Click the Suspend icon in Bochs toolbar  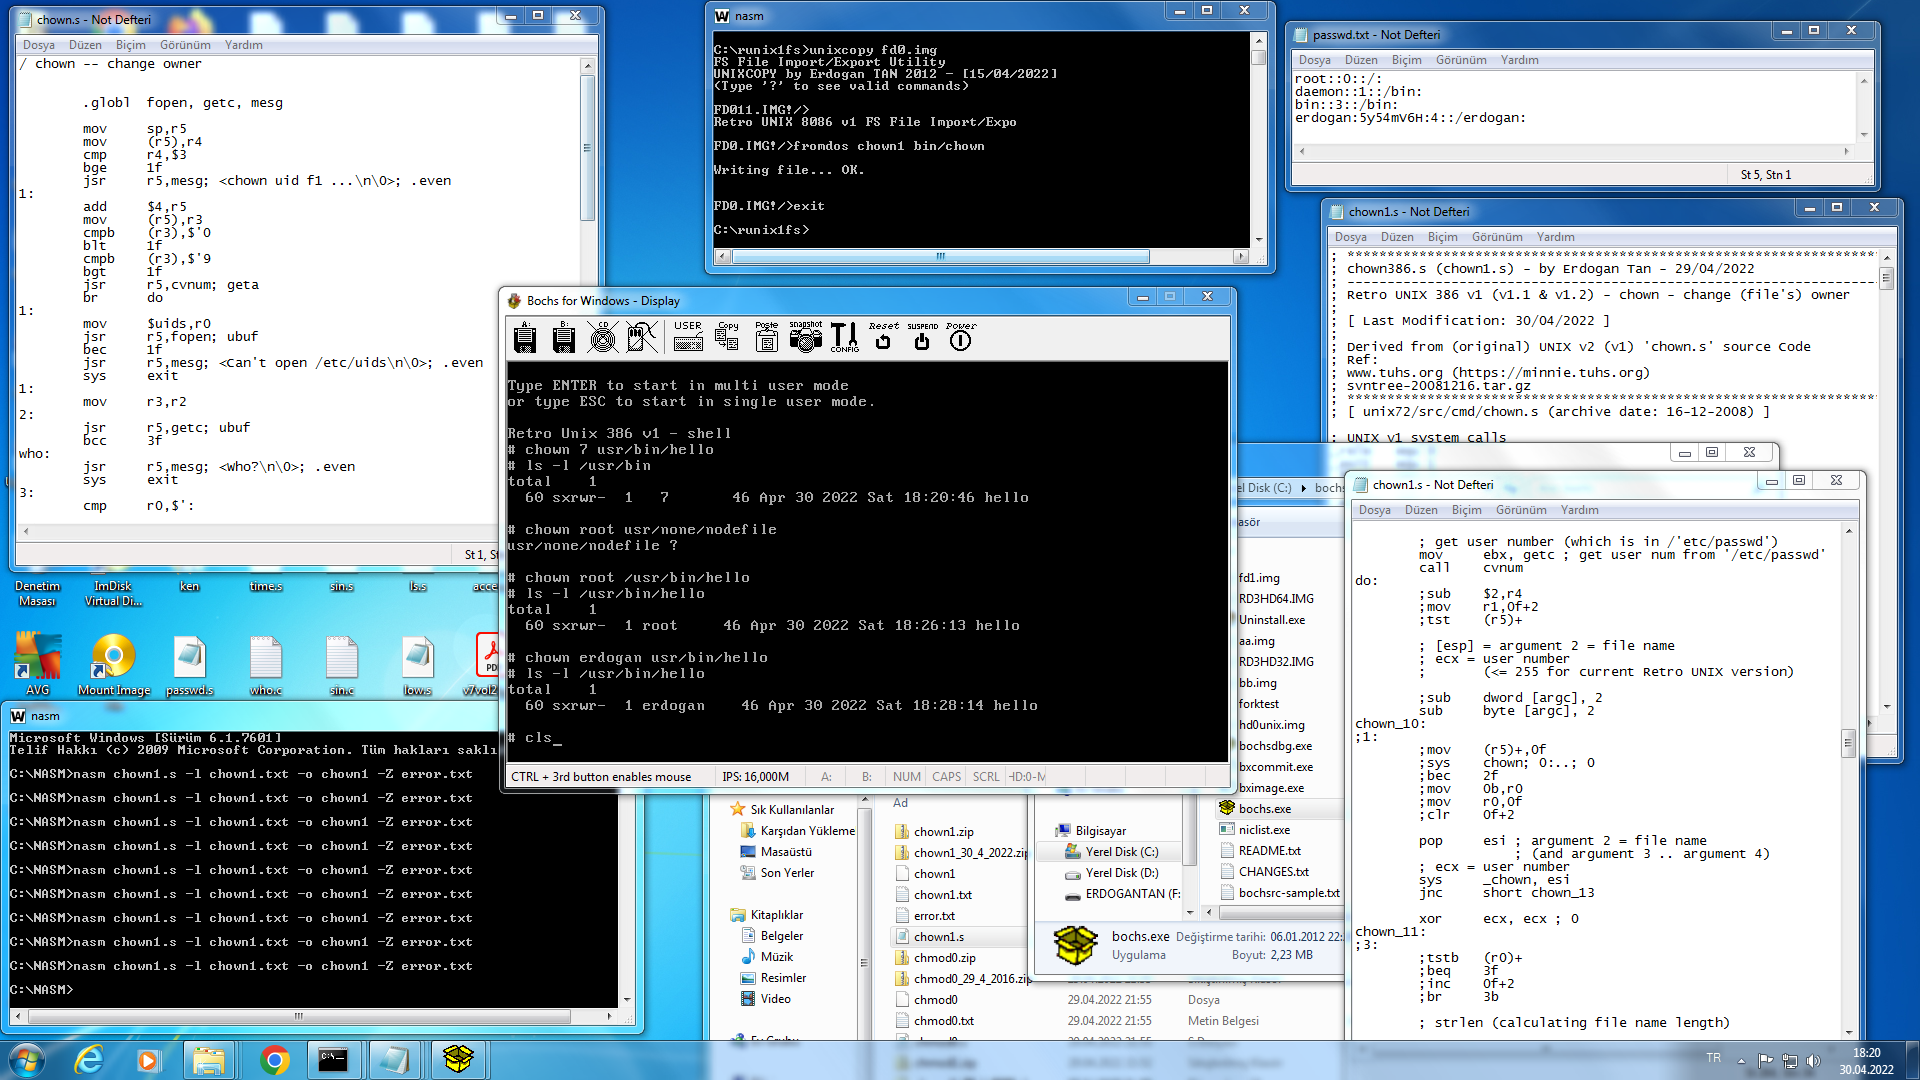click(x=922, y=337)
